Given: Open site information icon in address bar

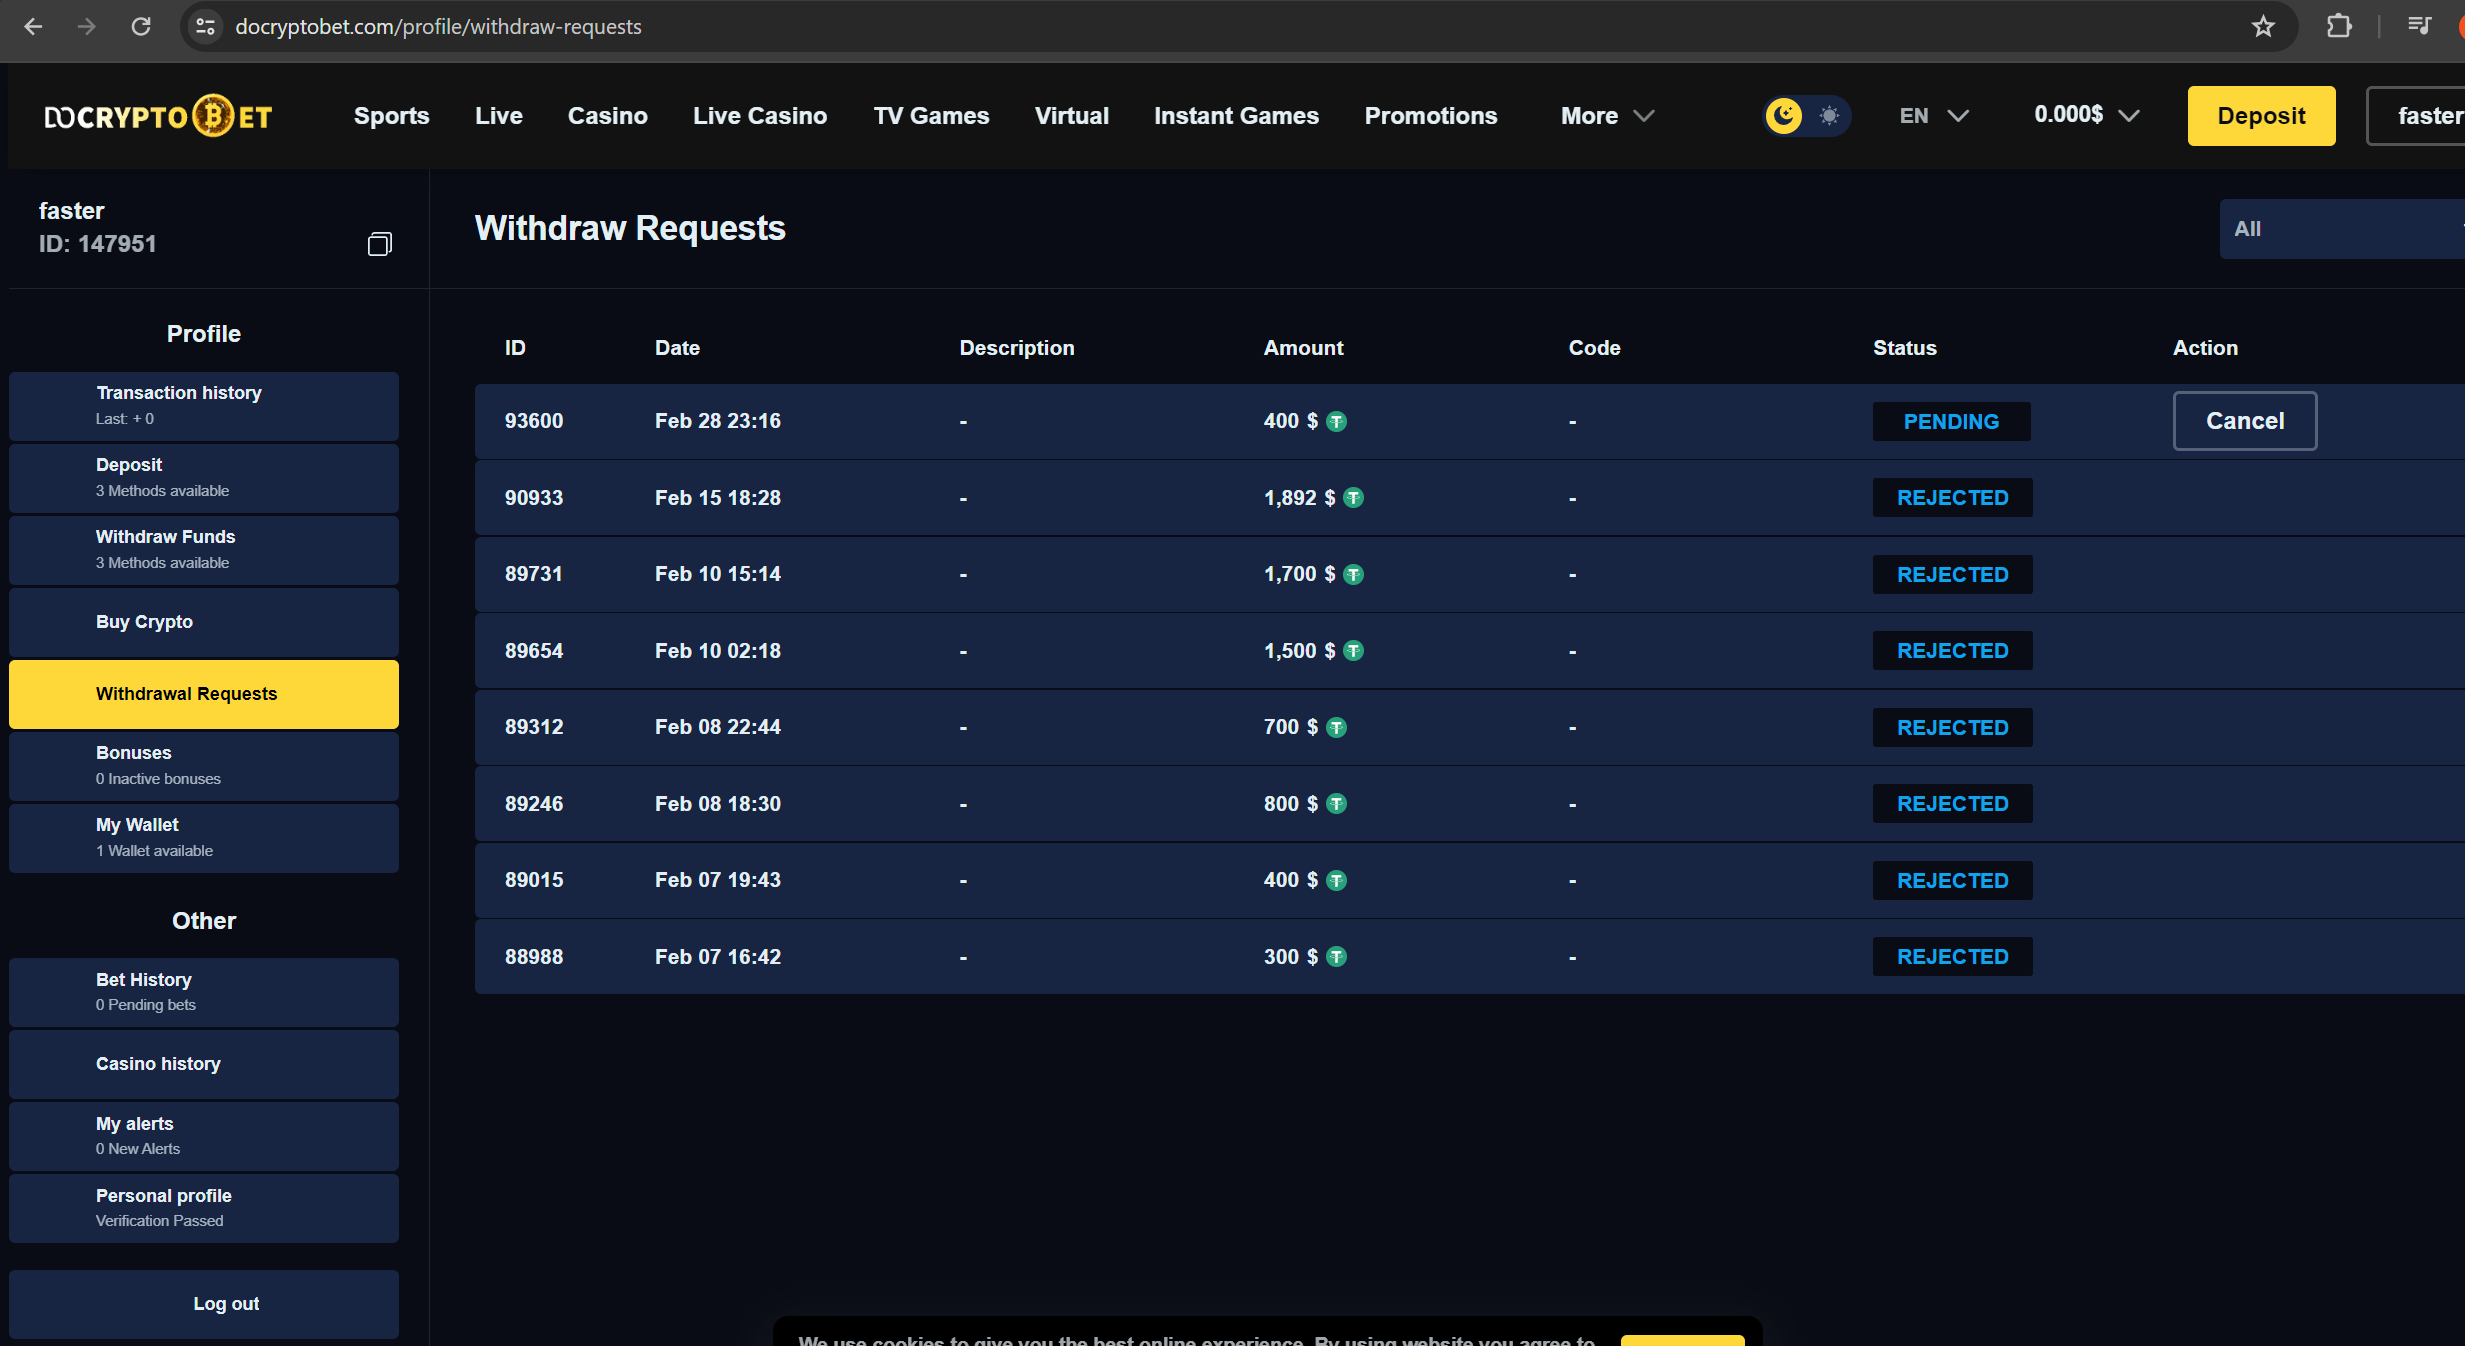Looking at the screenshot, I should (206, 27).
